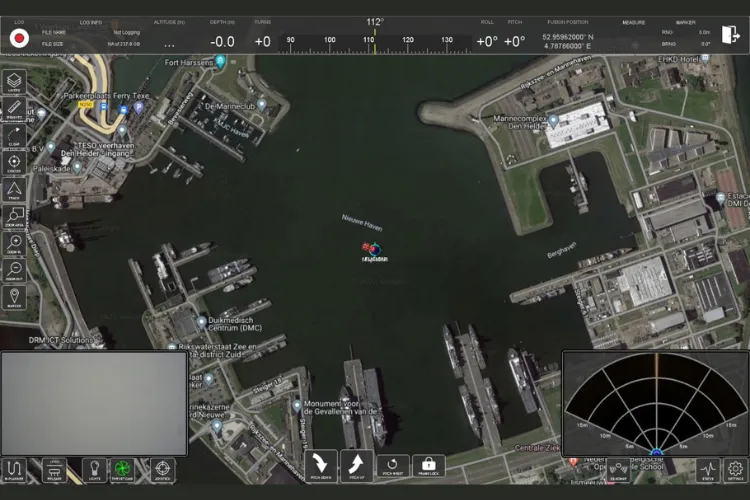Click the Paleiskade map pin
This screenshot has height=500, width=750.
[x=77, y=167]
